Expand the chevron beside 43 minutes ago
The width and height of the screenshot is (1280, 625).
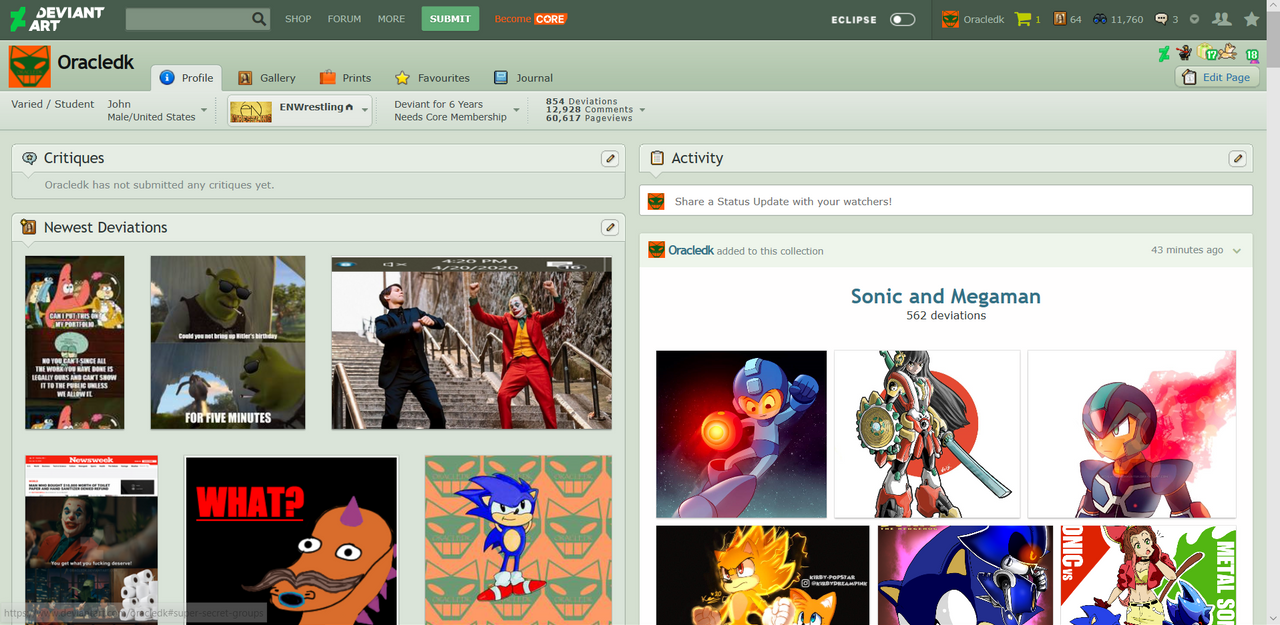pos(1237,251)
